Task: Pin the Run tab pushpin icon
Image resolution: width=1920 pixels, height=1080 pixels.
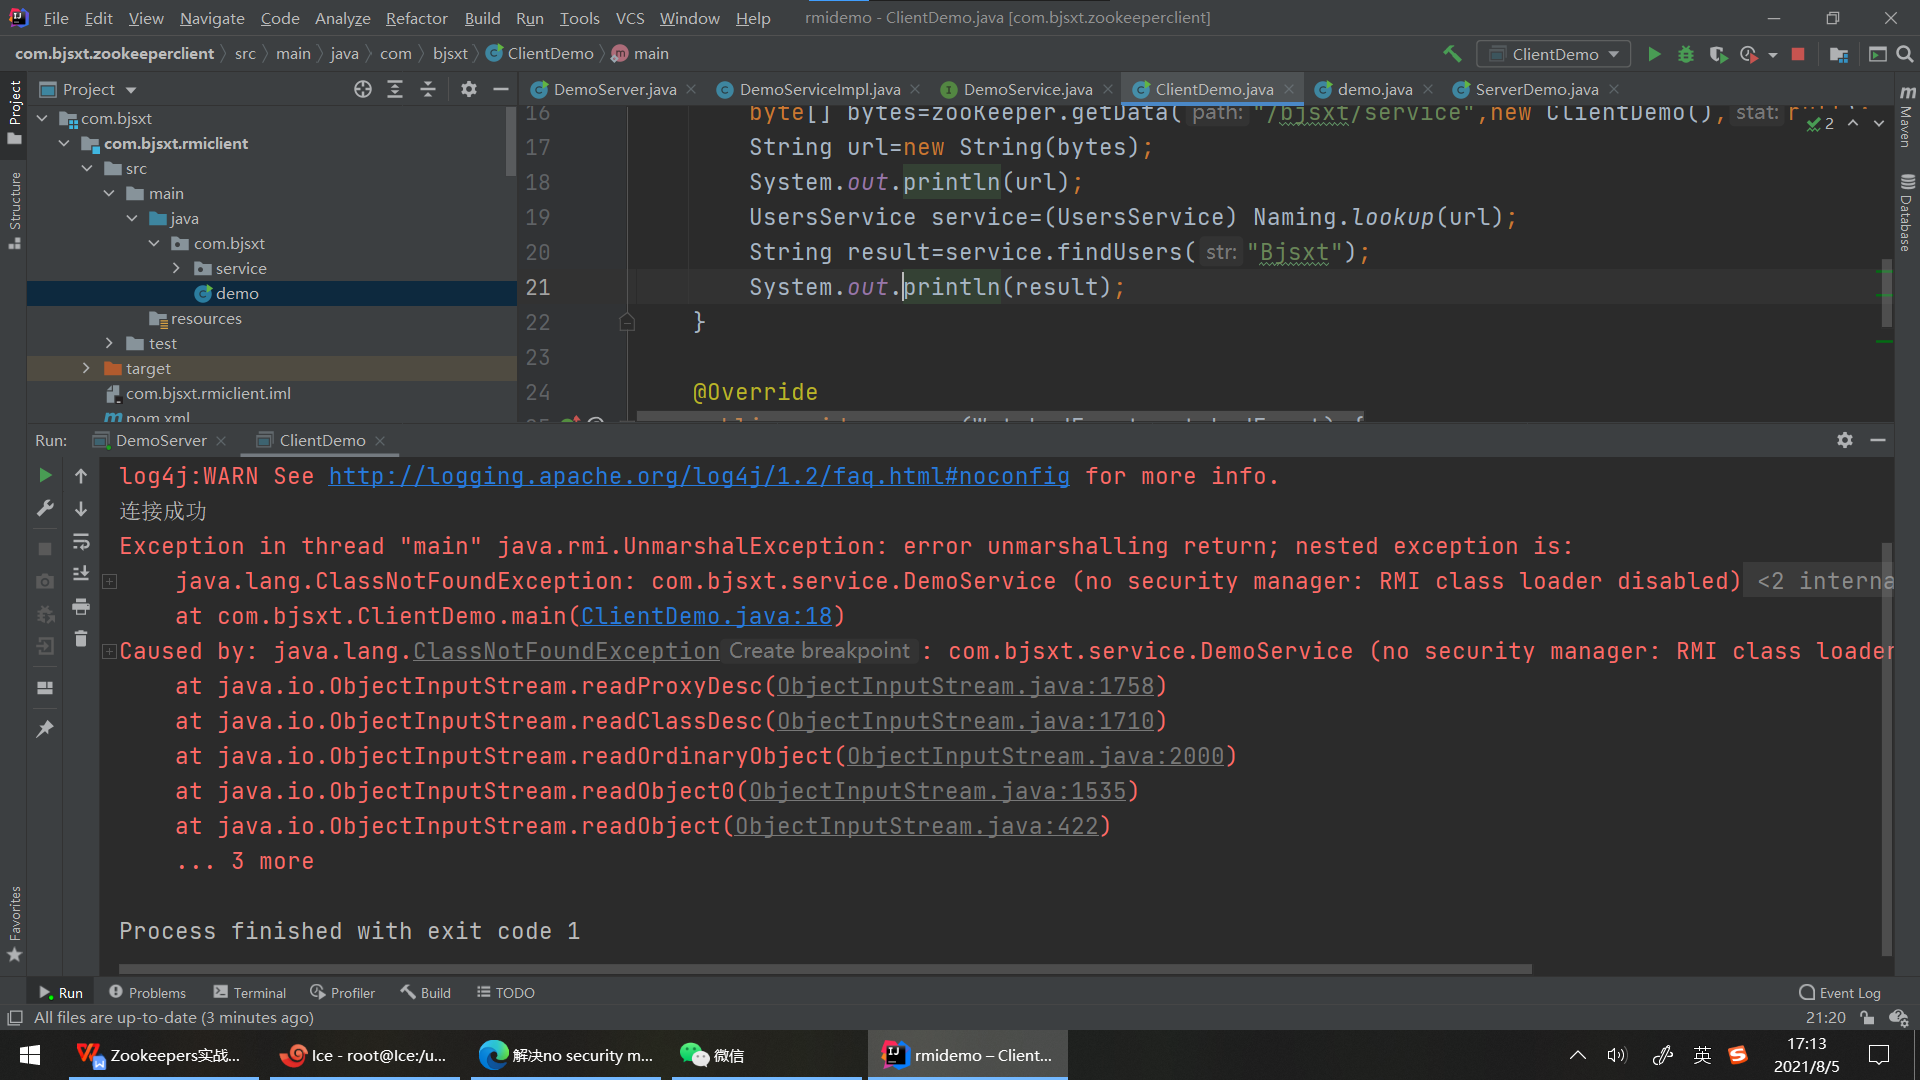Action: [45, 729]
